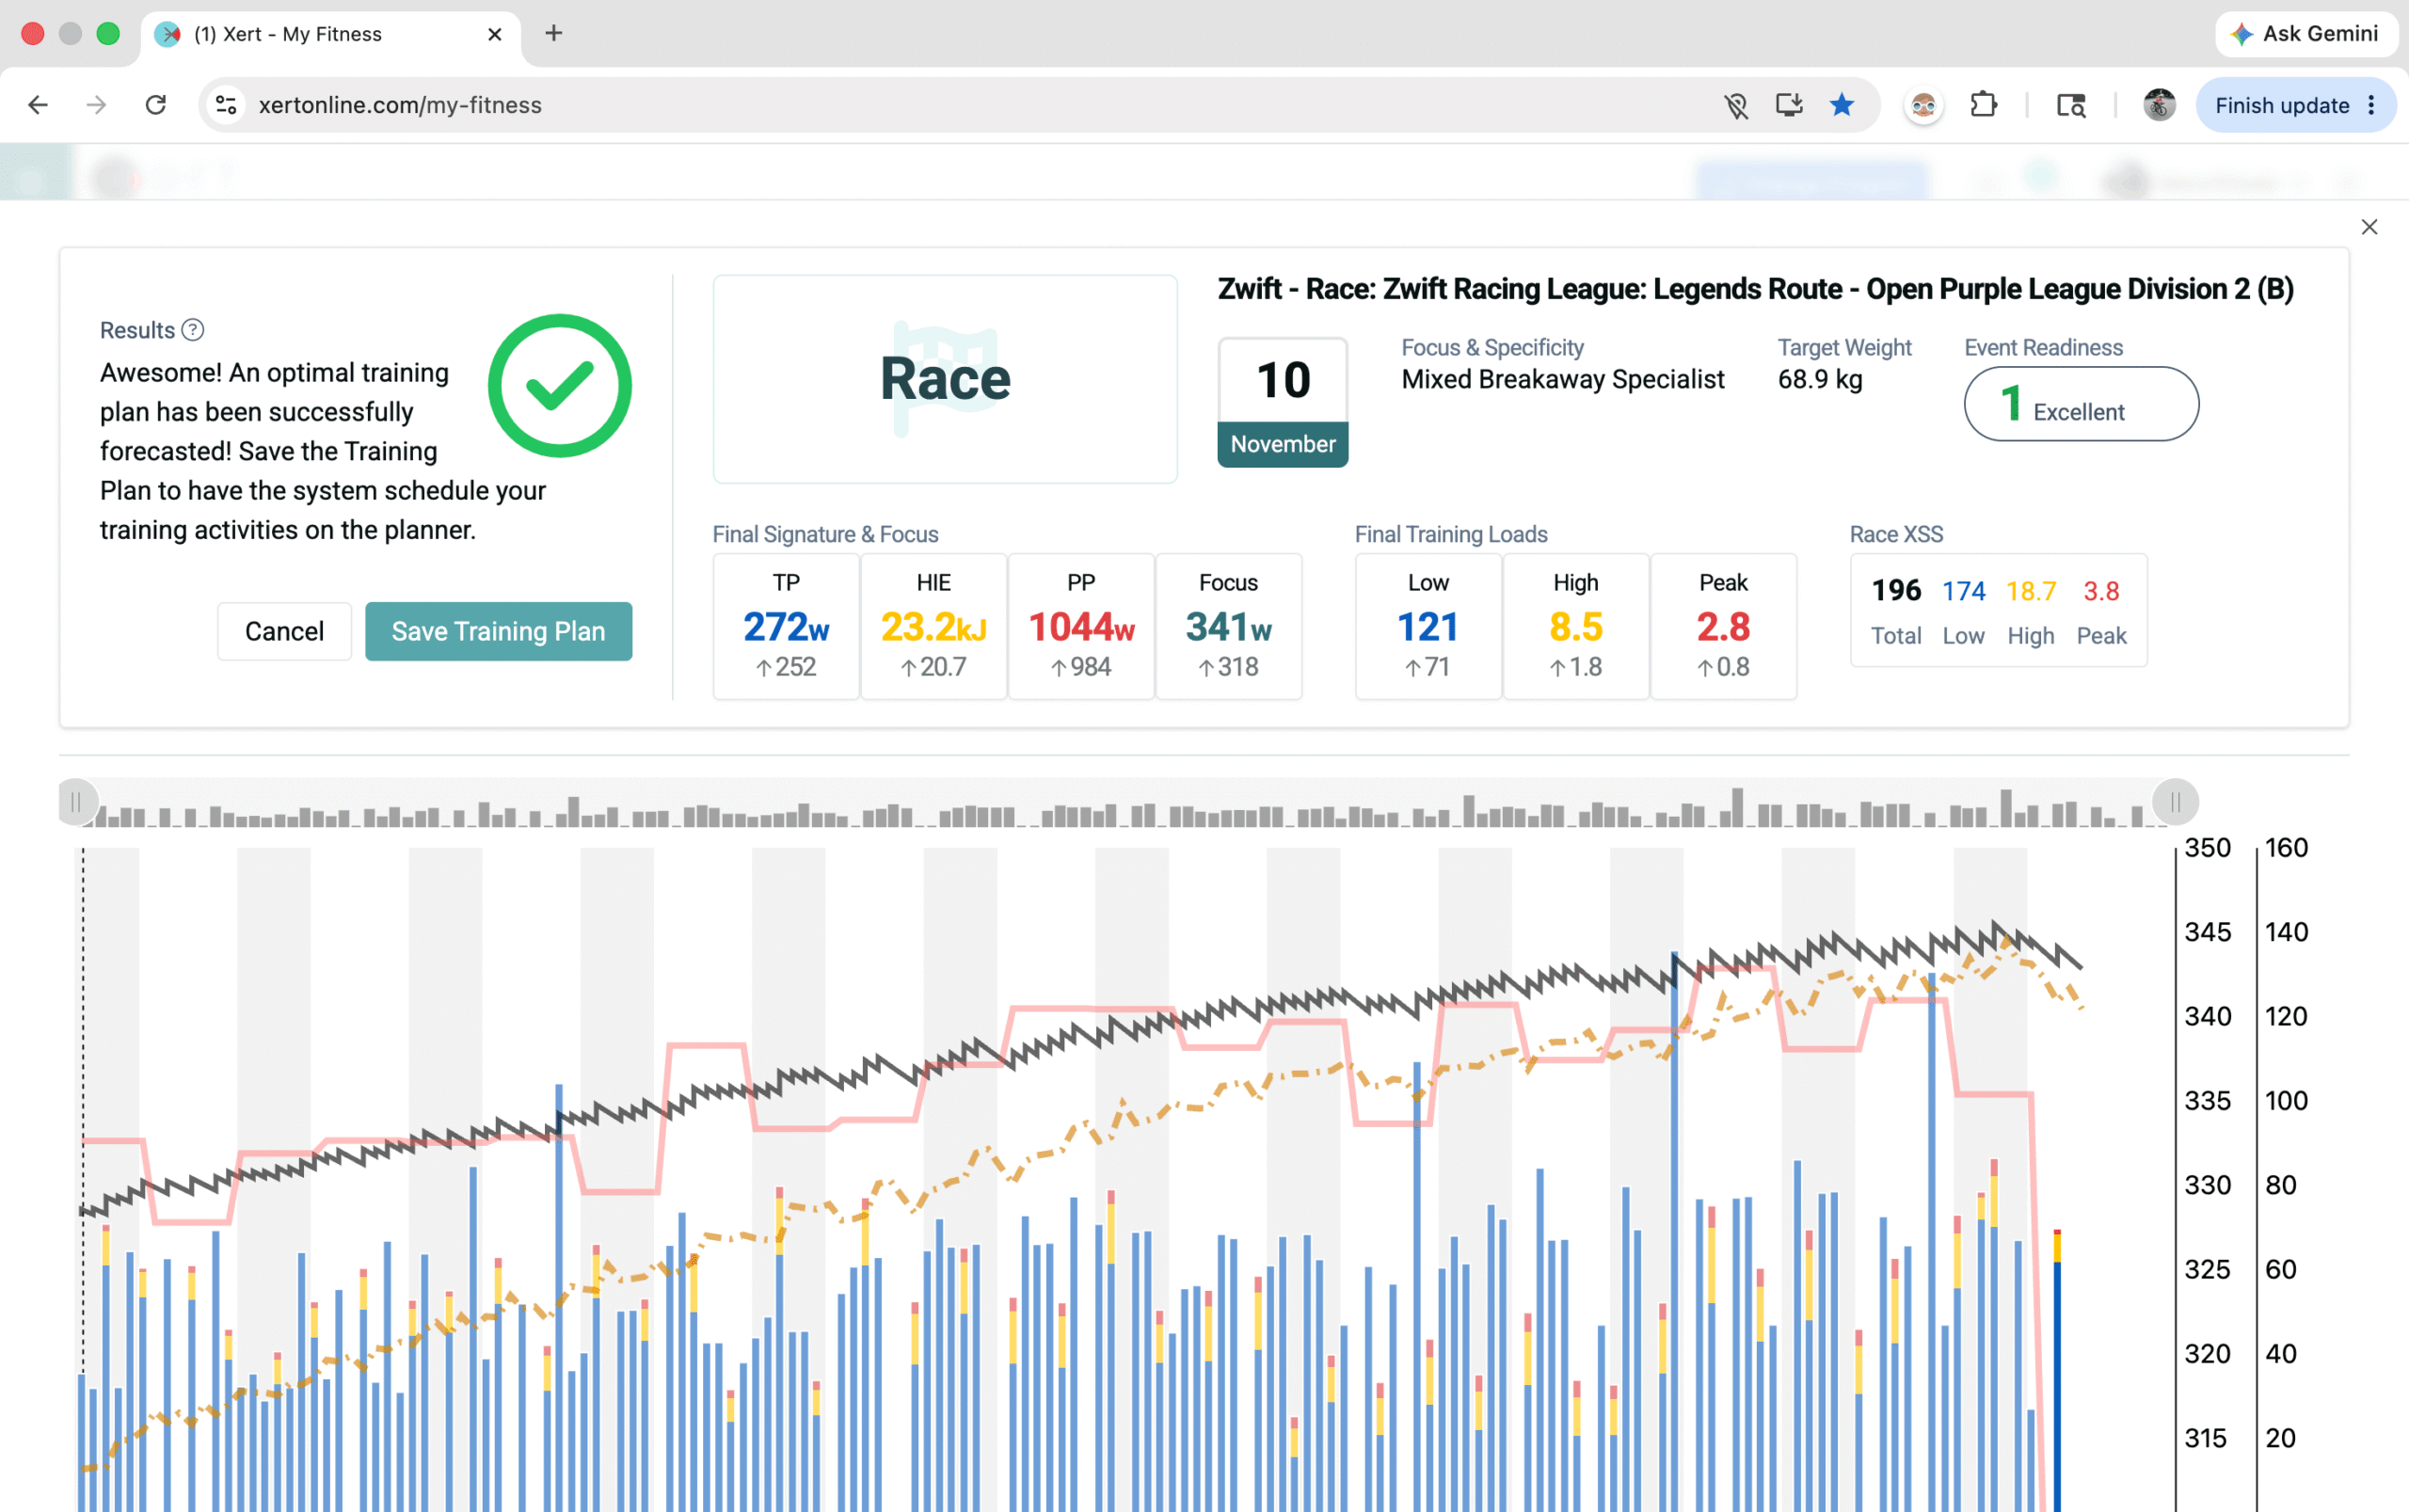Click the 350 label on the chart axis
2409x1512 pixels.
pyautogui.click(x=2207, y=848)
